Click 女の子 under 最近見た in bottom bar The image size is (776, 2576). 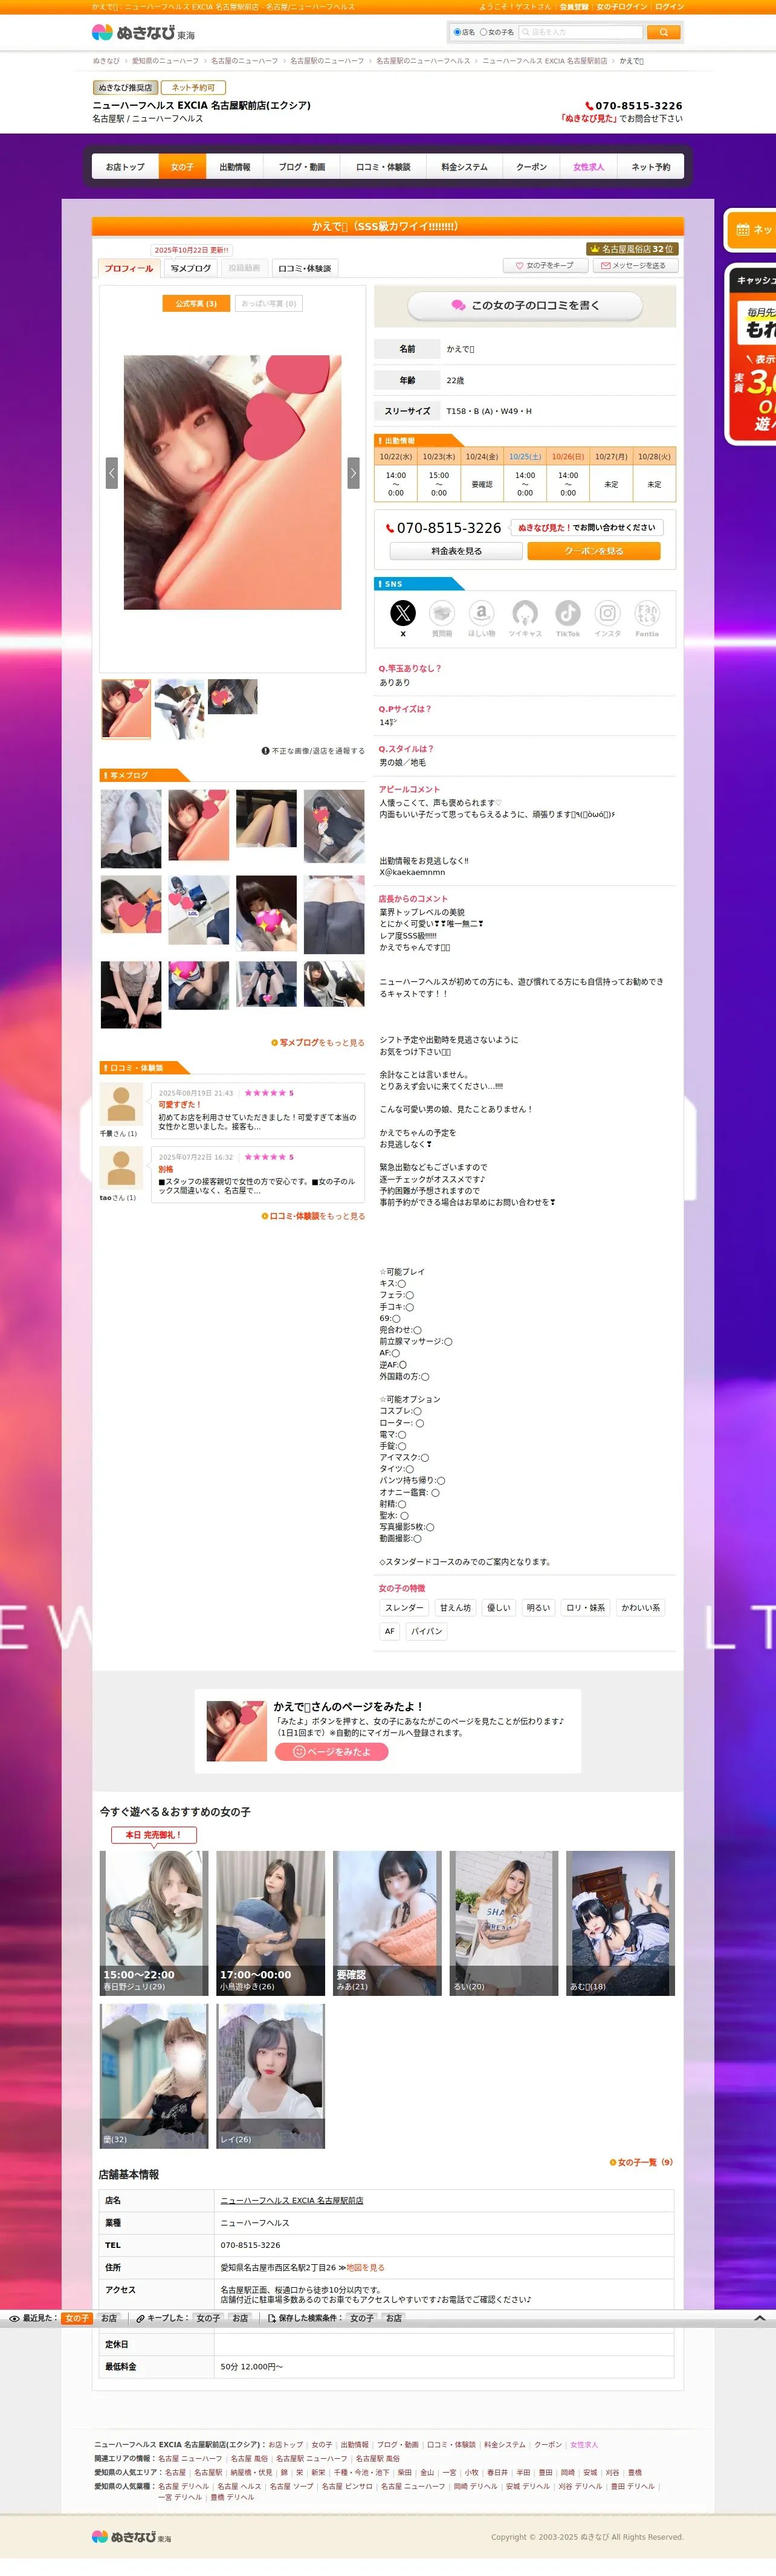(x=77, y=2318)
